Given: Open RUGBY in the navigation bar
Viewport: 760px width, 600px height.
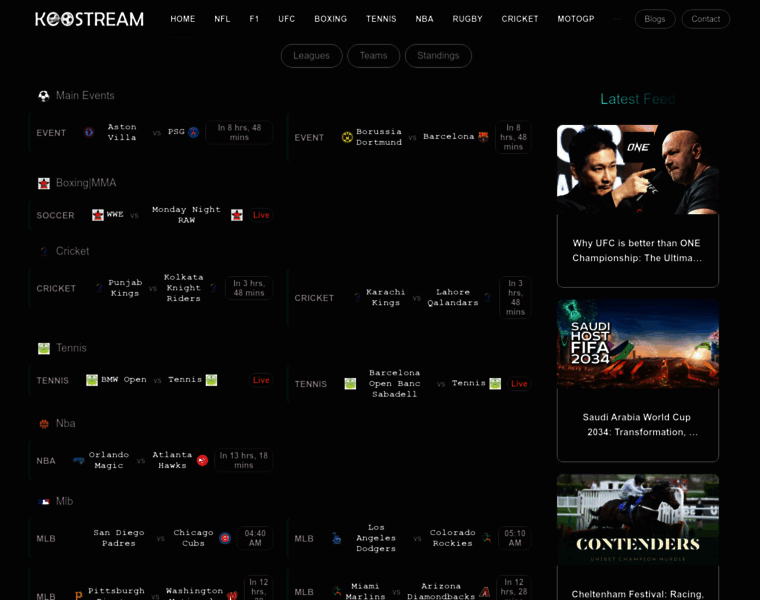Looking at the screenshot, I should point(467,19).
